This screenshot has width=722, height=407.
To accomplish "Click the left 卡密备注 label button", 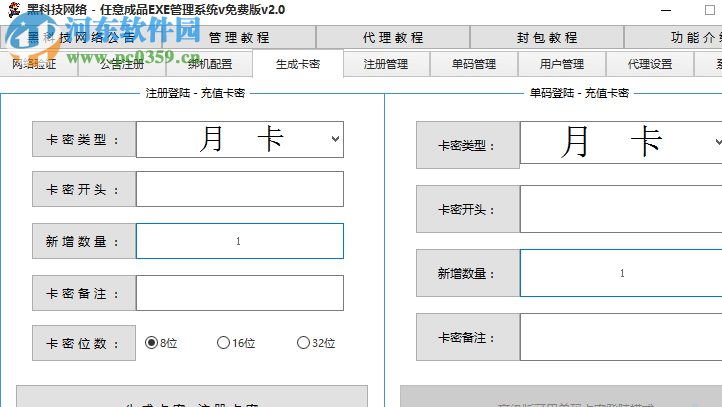I will click(x=84, y=293).
